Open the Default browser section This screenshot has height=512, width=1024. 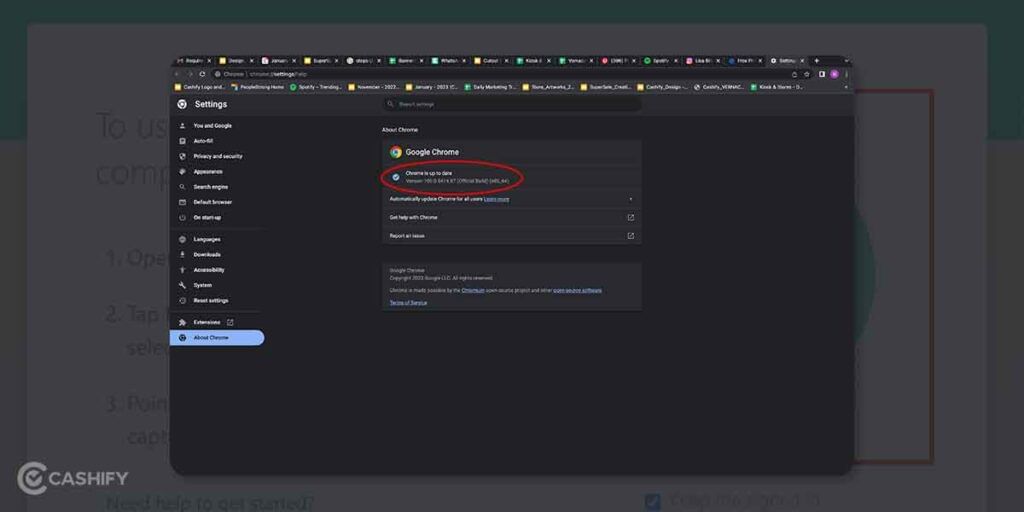pyautogui.click(x=212, y=202)
